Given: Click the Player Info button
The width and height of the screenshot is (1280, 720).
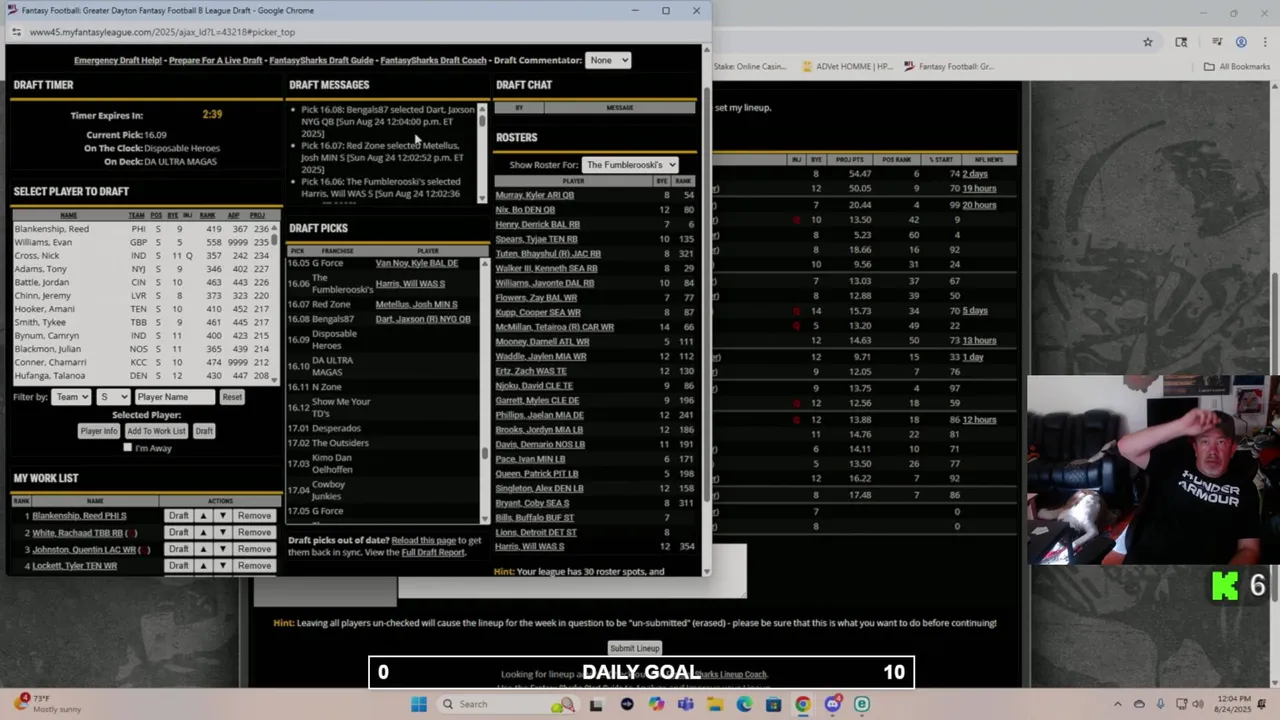Looking at the screenshot, I should point(99,431).
